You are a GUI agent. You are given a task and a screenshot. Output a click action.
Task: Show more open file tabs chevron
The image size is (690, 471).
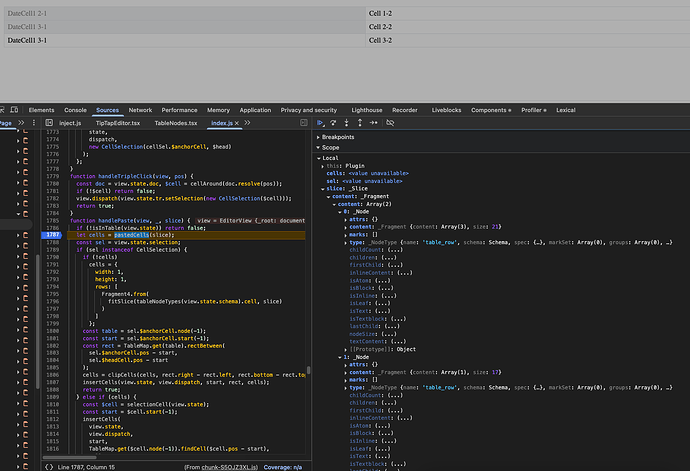click(x=247, y=123)
